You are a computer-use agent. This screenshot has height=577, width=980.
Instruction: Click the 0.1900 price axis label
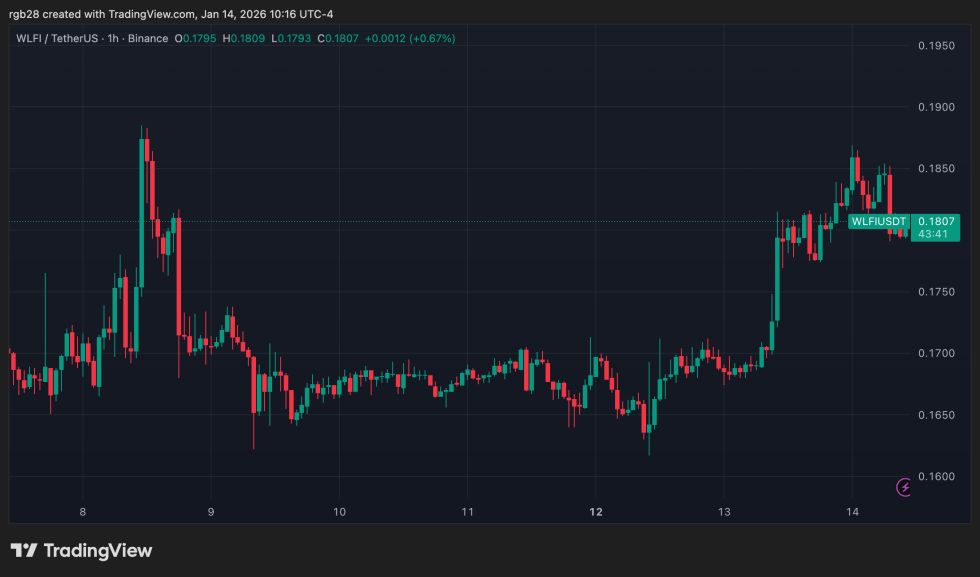click(937, 107)
